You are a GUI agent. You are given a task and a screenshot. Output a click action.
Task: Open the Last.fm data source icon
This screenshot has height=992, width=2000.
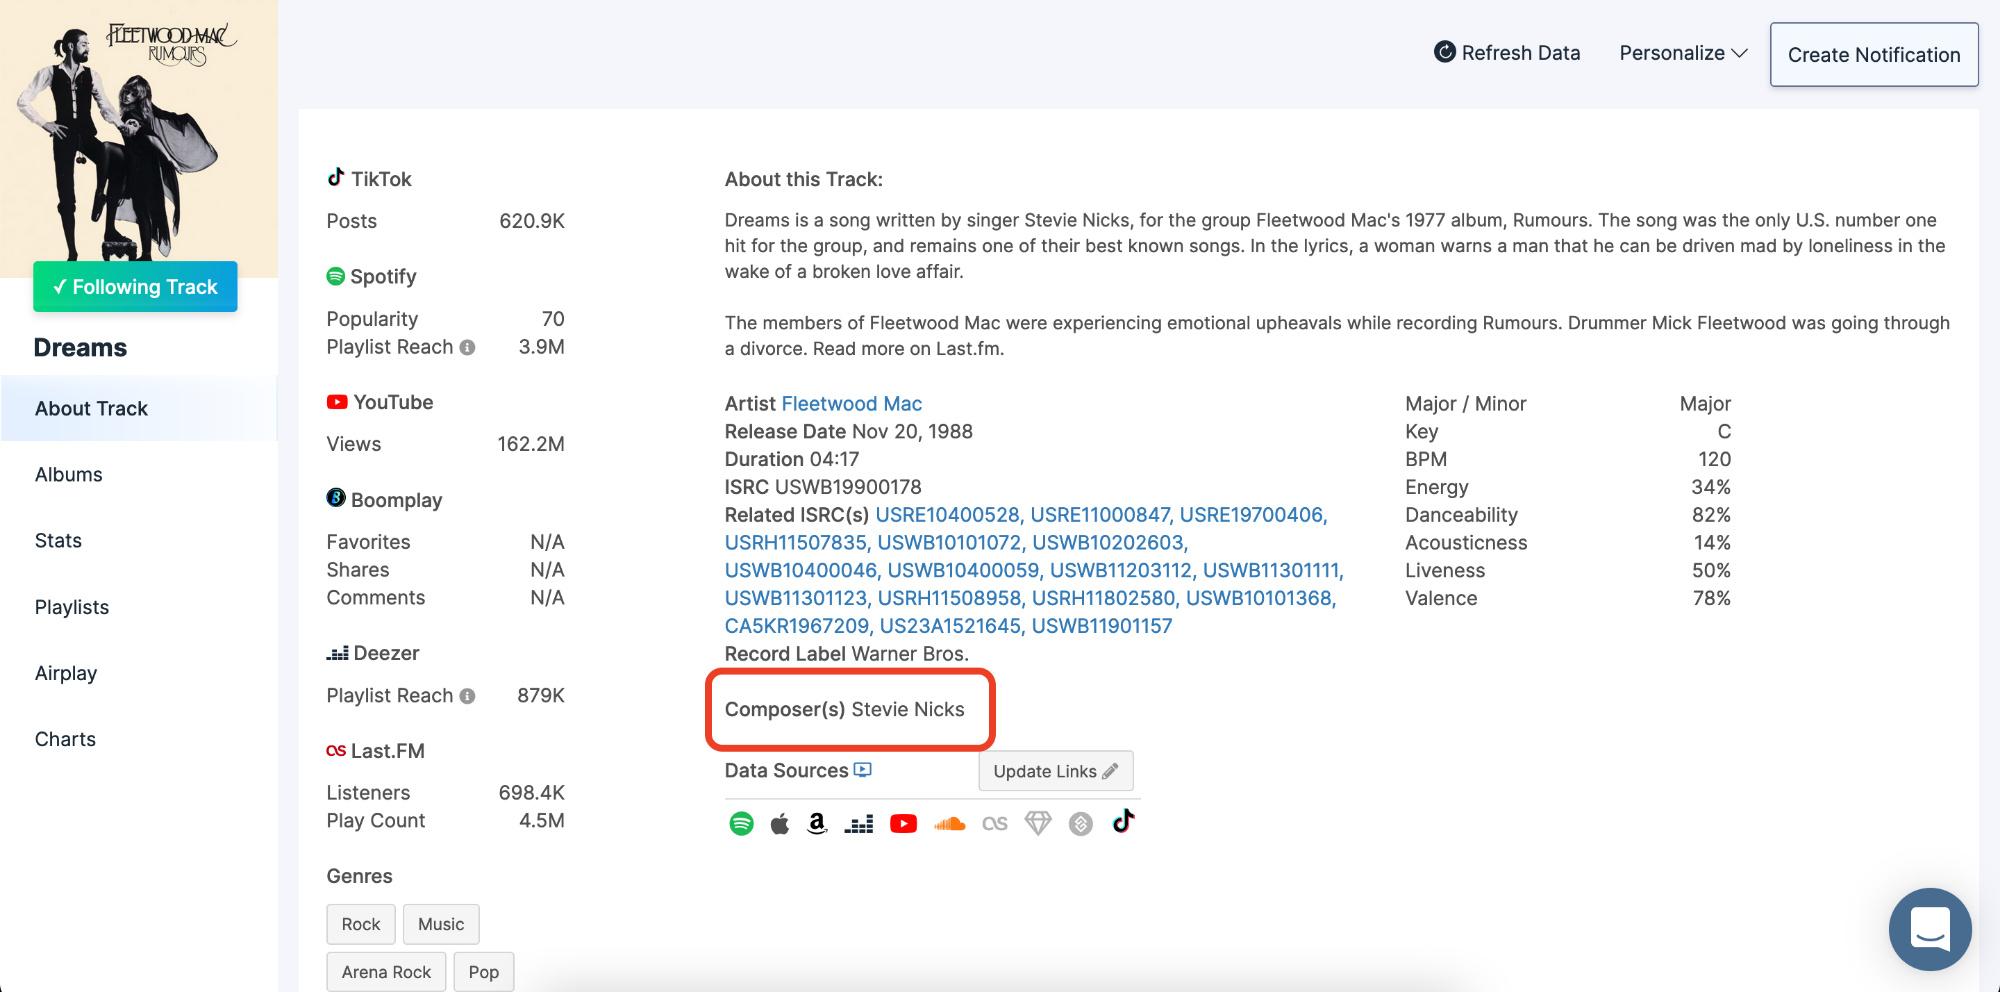point(995,824)
